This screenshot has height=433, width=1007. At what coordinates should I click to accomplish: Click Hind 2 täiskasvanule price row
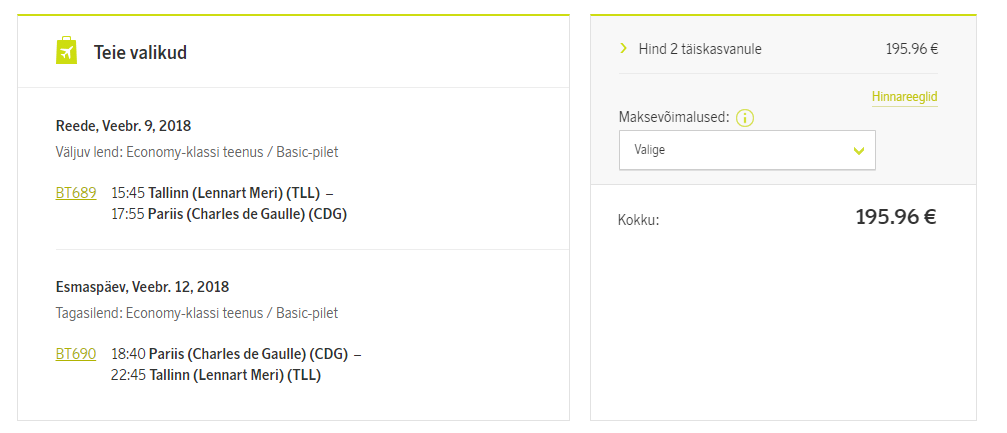click(x=778, y=49)
